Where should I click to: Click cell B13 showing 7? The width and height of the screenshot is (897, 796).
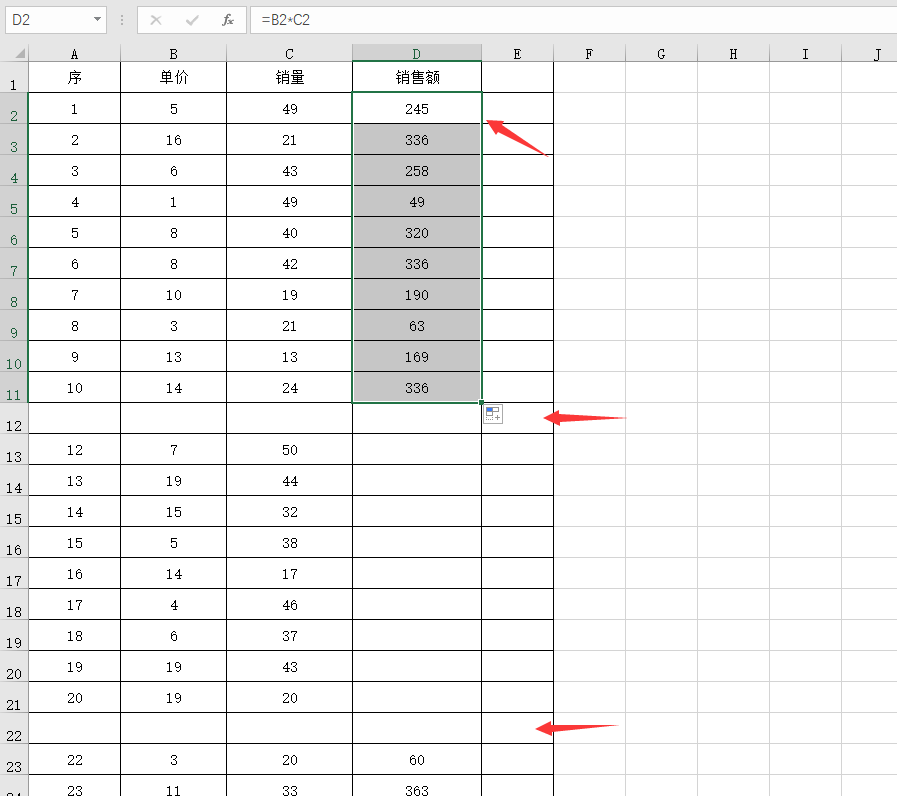click(x=173, y=450)
